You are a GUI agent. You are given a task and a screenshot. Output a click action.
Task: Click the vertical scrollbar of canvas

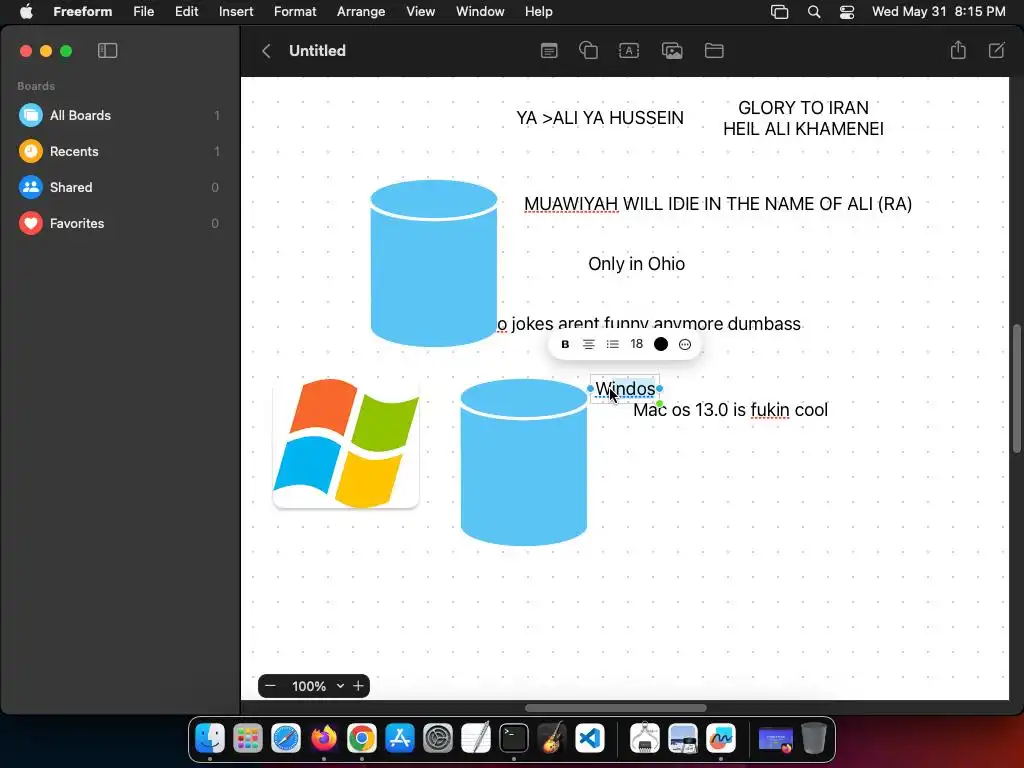[x=1017, y=388]
